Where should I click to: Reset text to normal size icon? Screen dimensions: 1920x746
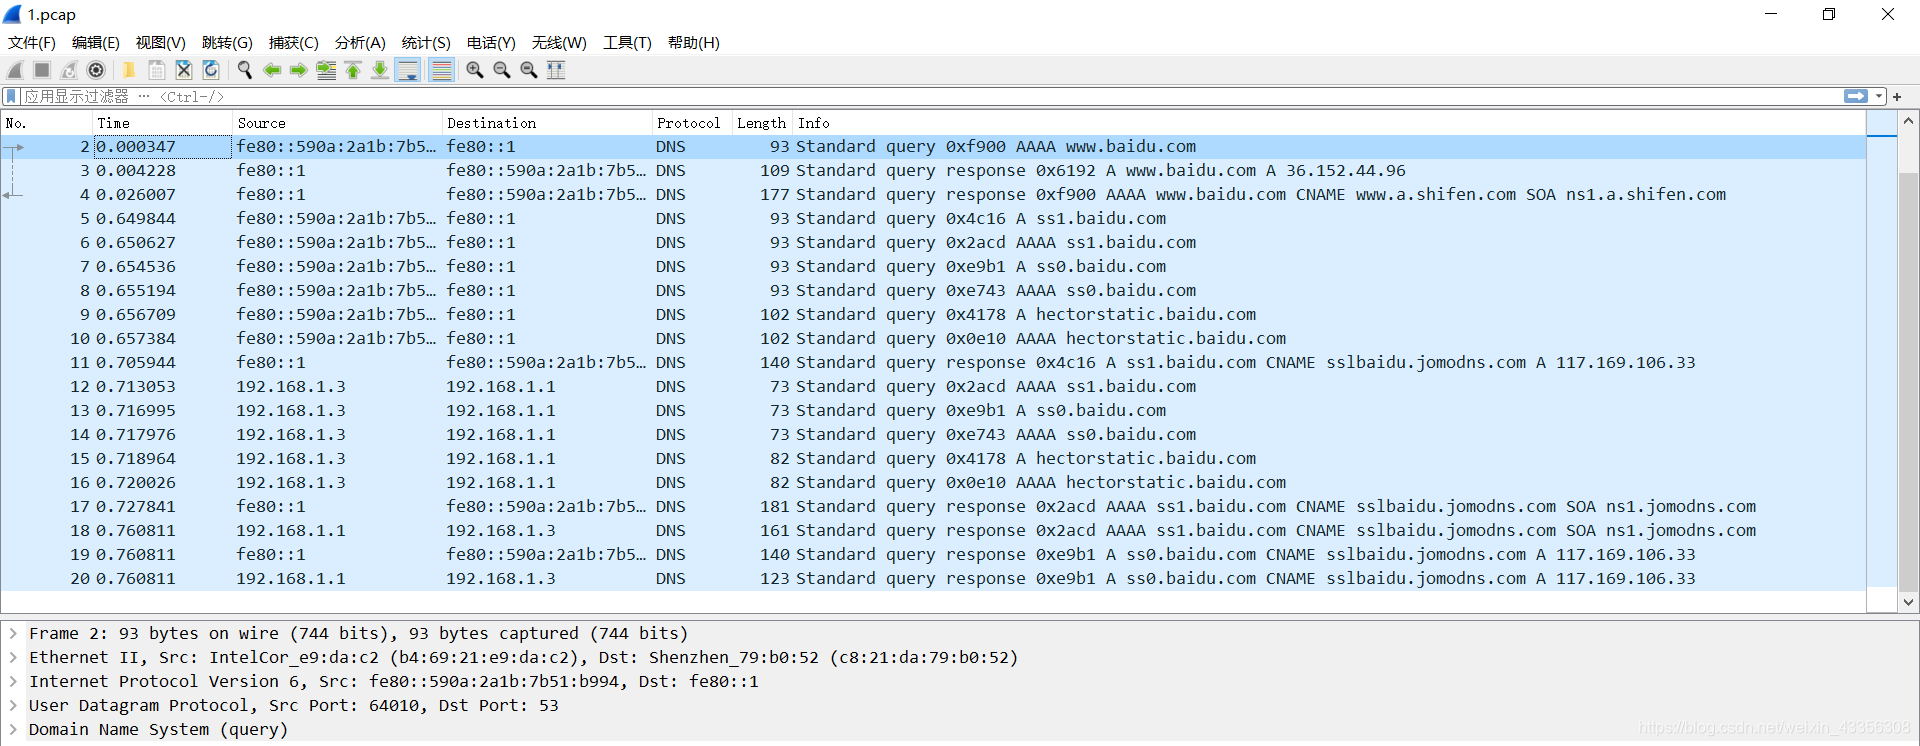pyautogui.click(x=529, y=70)
